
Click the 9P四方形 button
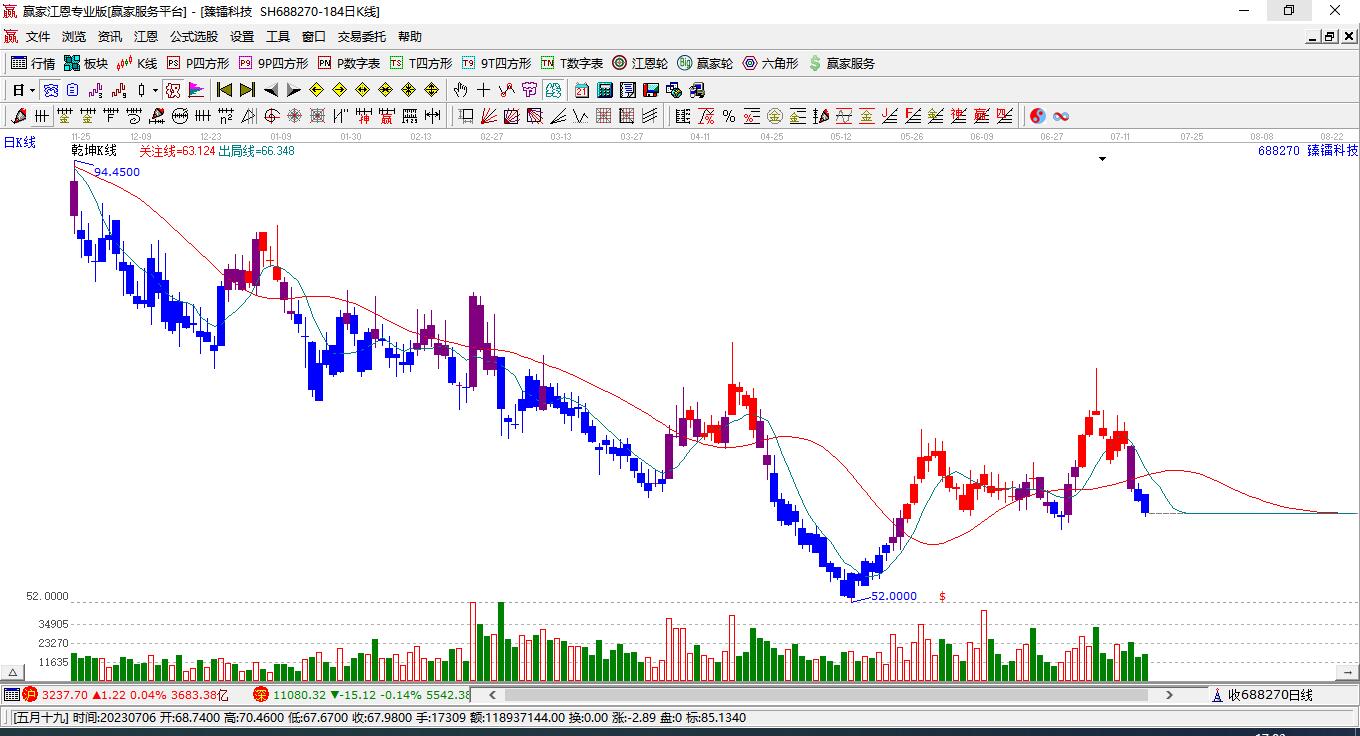point(273,63)
